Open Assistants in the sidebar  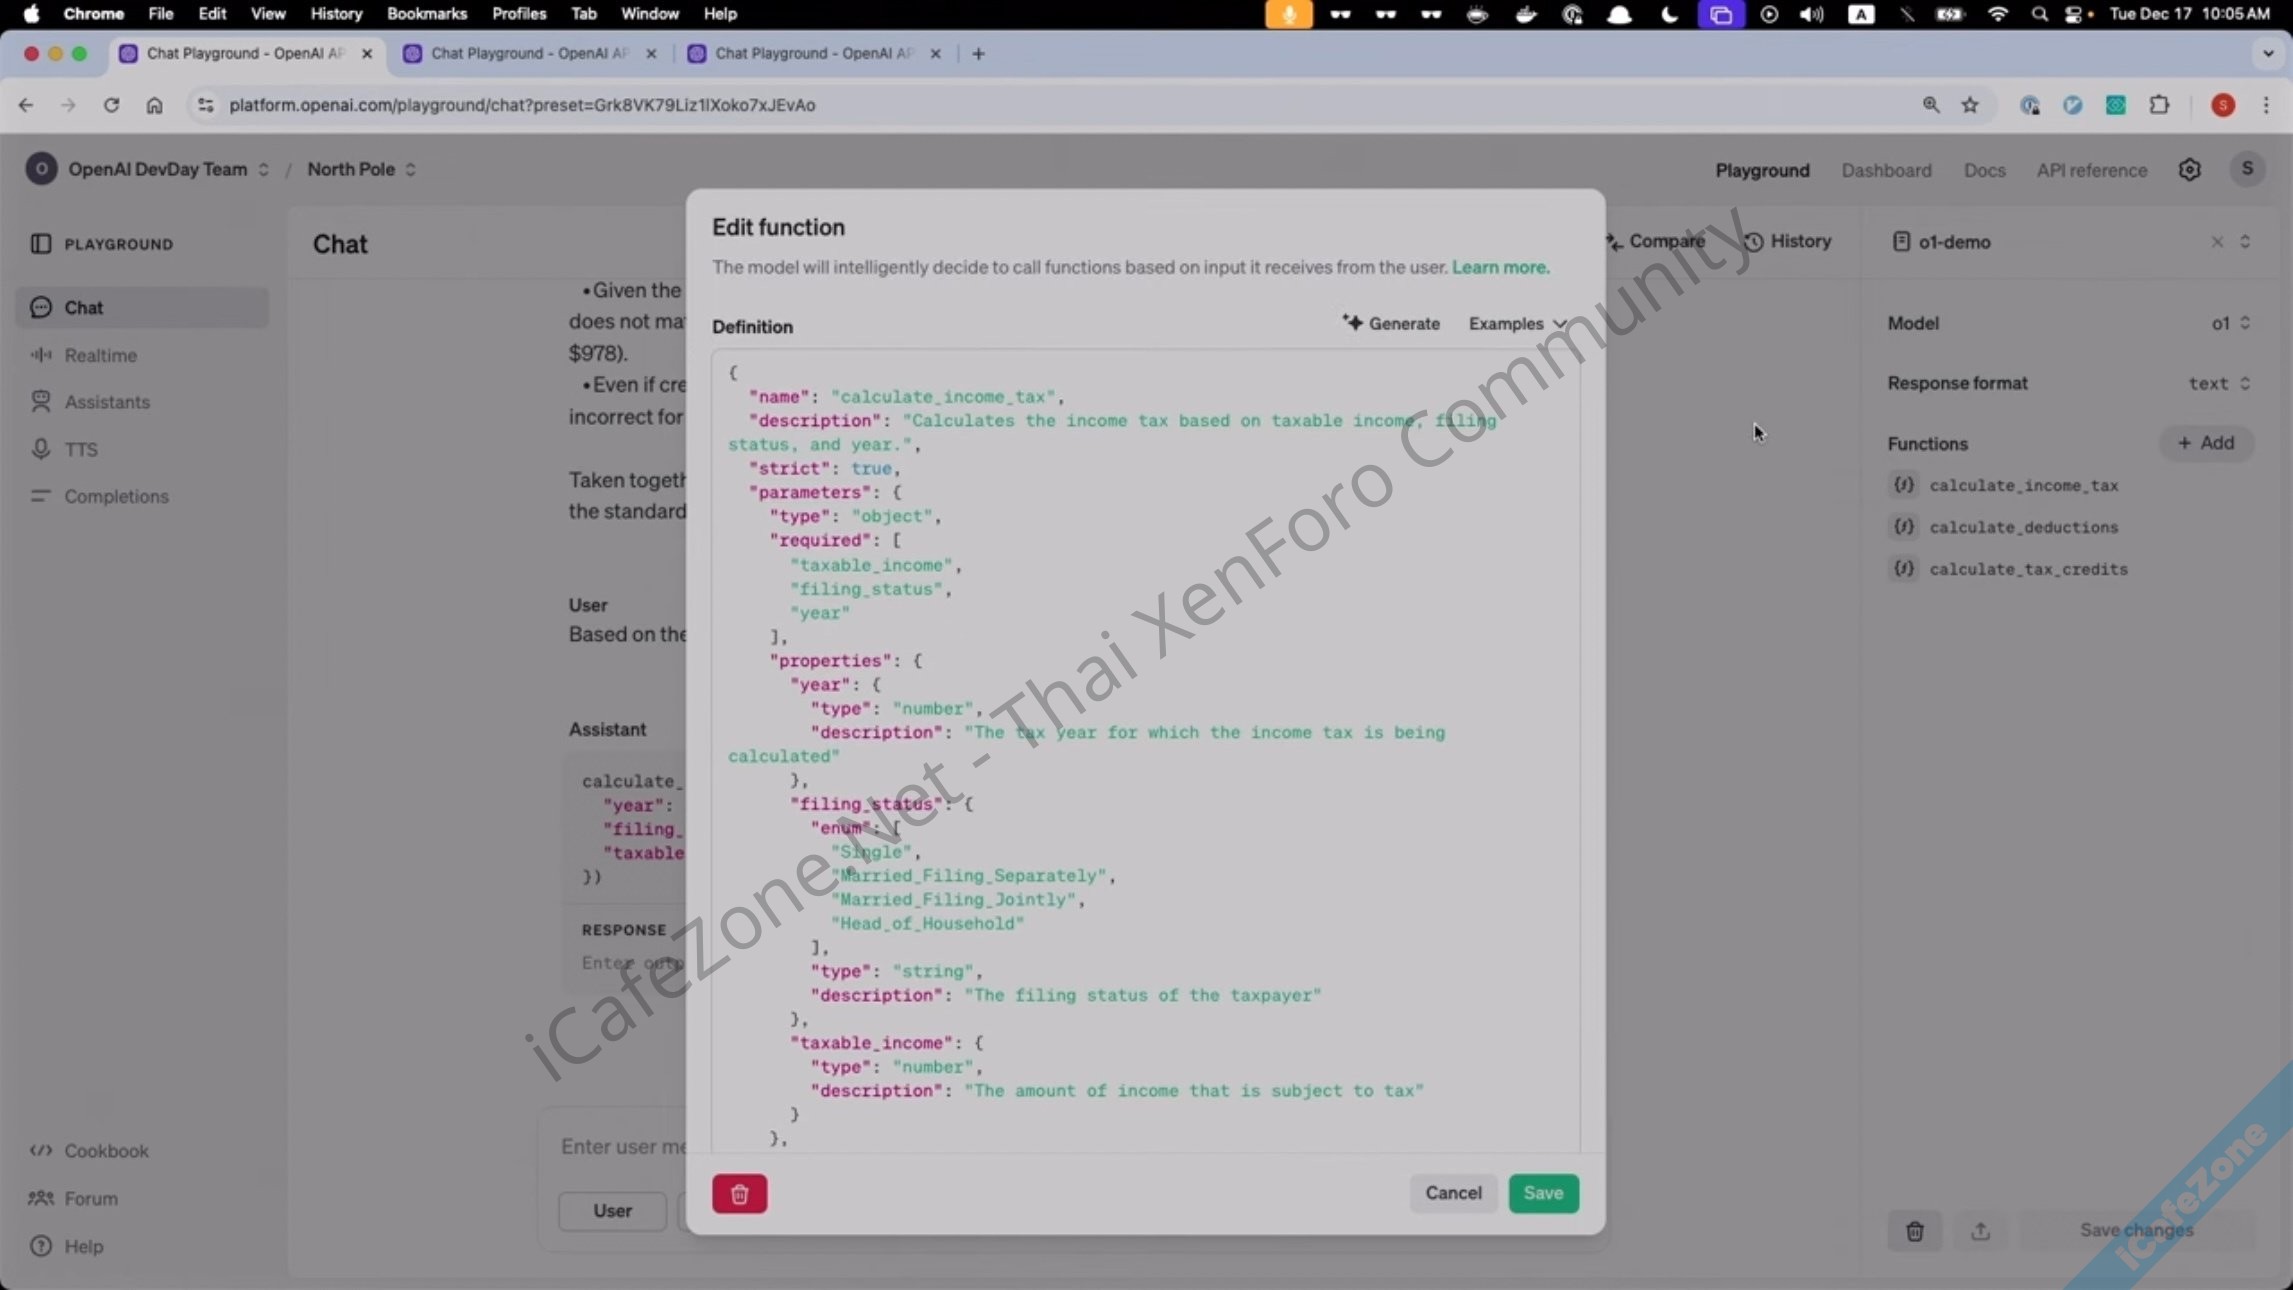(106, 402)
